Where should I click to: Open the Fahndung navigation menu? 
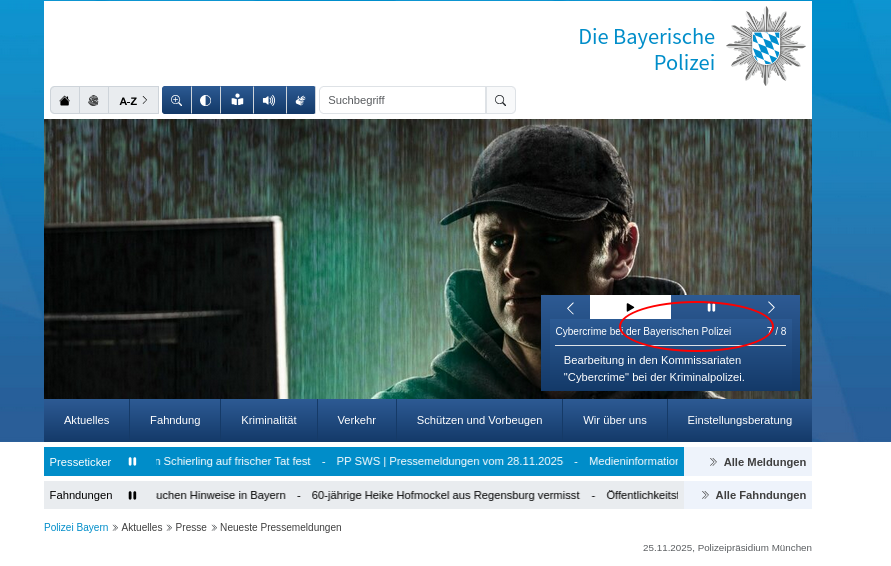coord(175,420)
